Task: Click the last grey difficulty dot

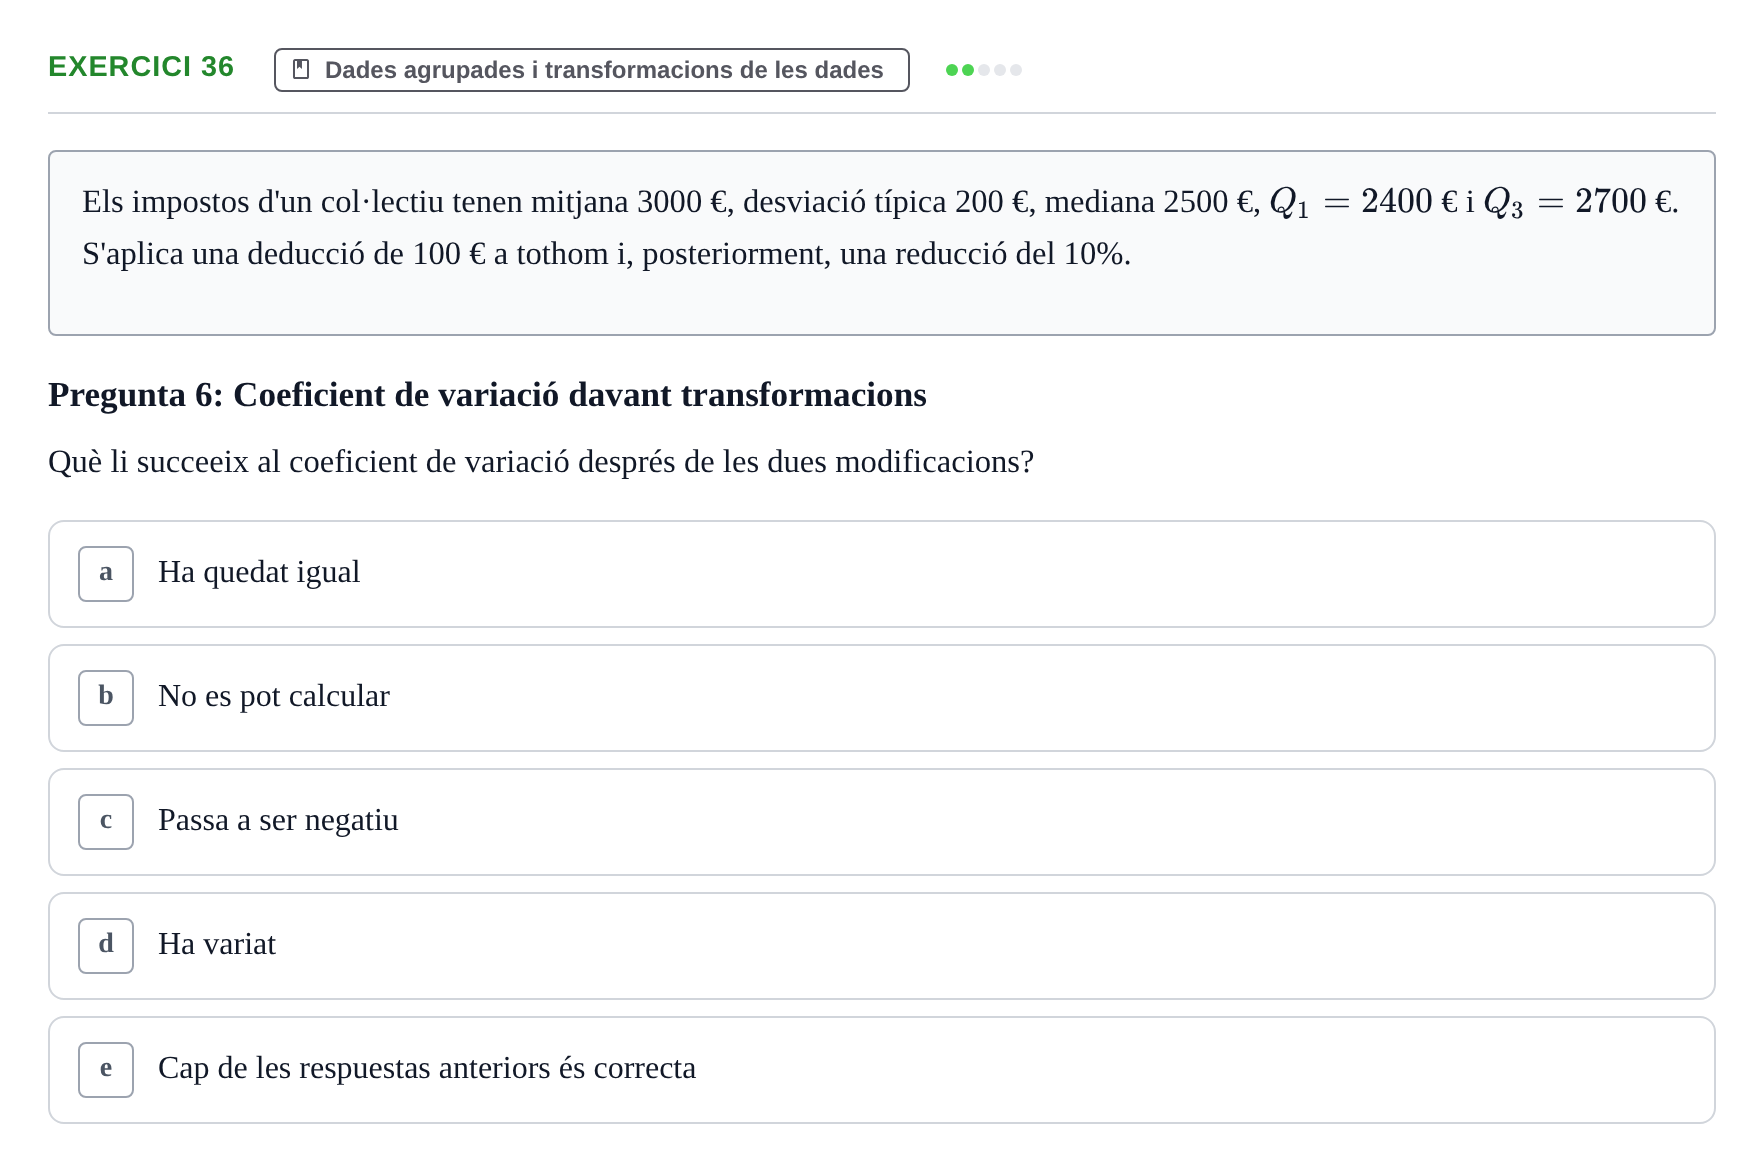Action: [x=1016, y=70]
